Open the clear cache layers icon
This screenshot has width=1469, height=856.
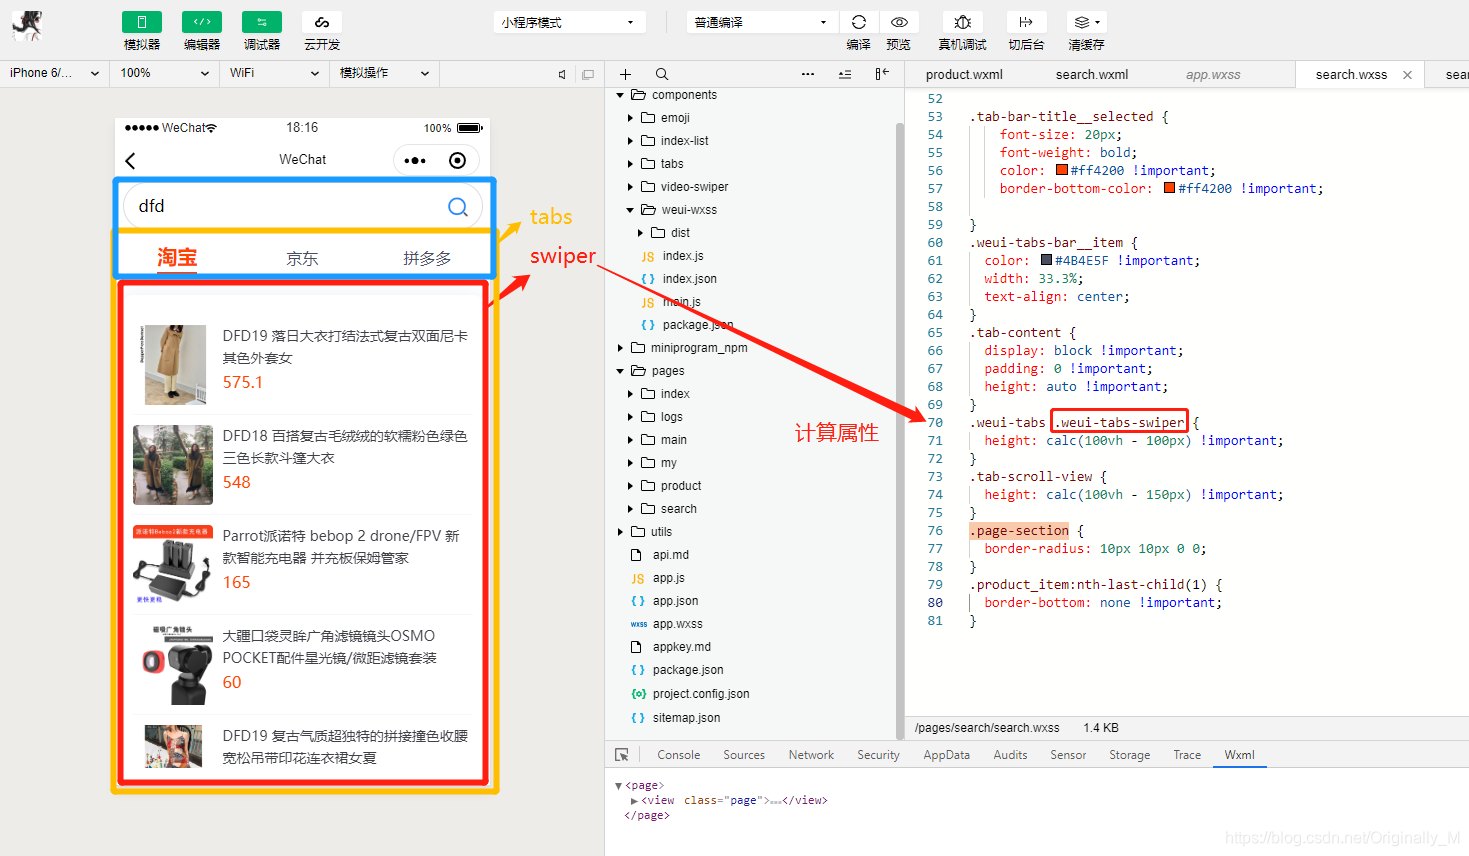[1086, 22]
